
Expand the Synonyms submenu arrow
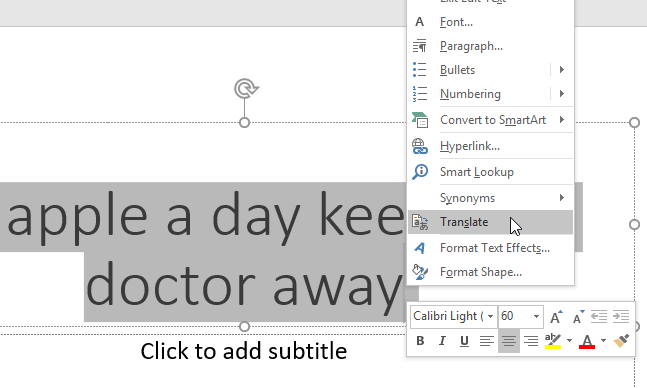(x=562, y=198)
